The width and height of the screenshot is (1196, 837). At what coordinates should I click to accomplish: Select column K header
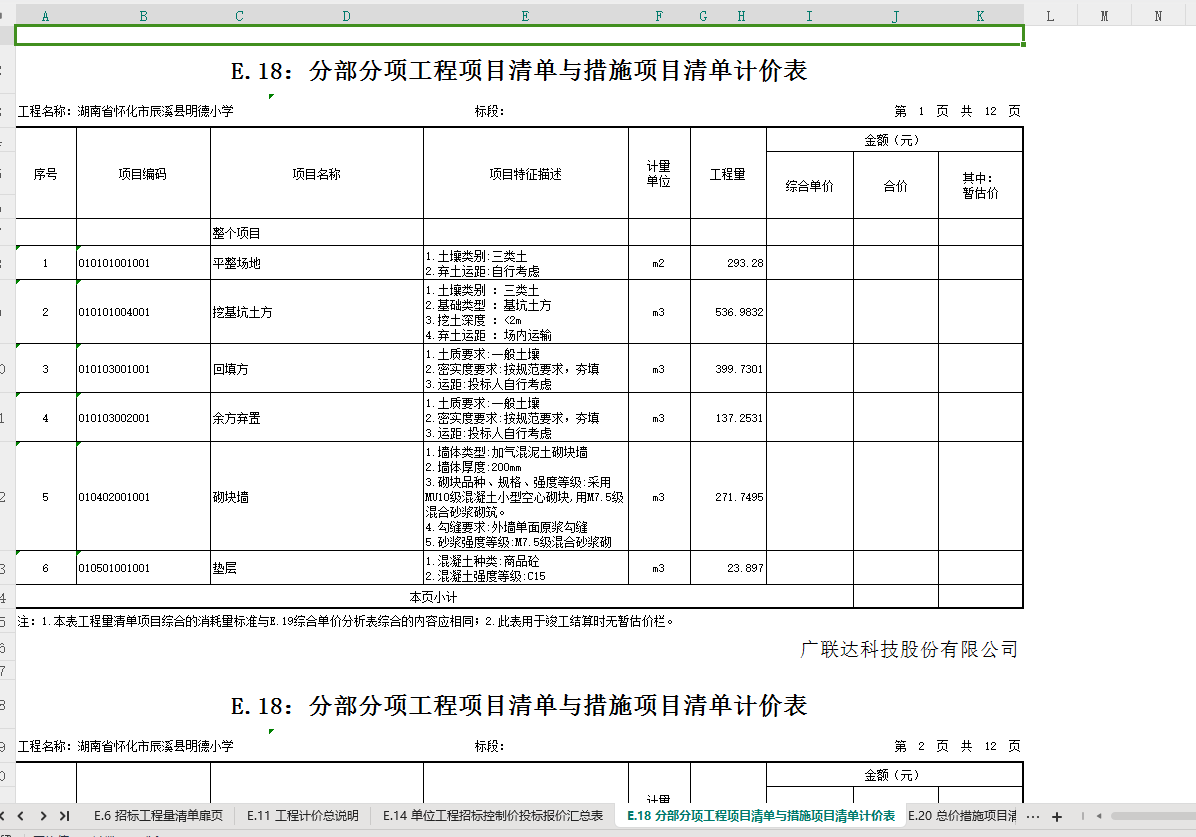(980, 16)
